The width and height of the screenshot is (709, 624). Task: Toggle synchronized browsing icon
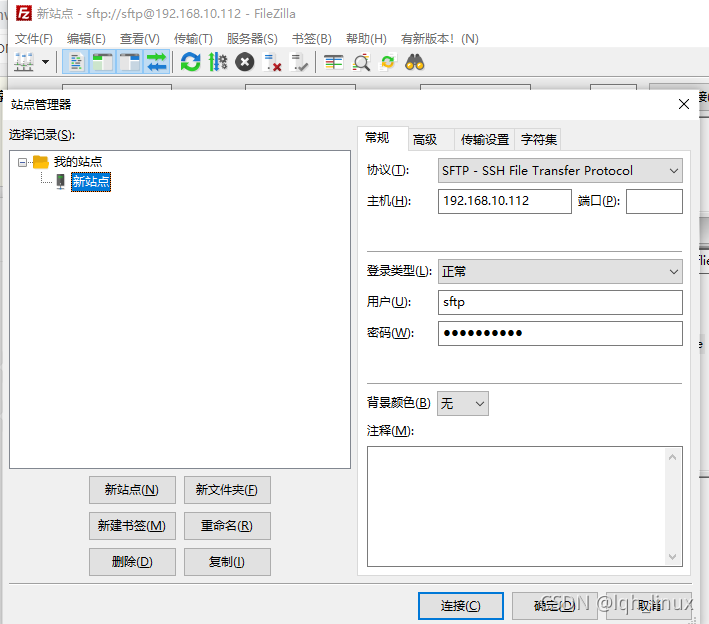[388, 62]
